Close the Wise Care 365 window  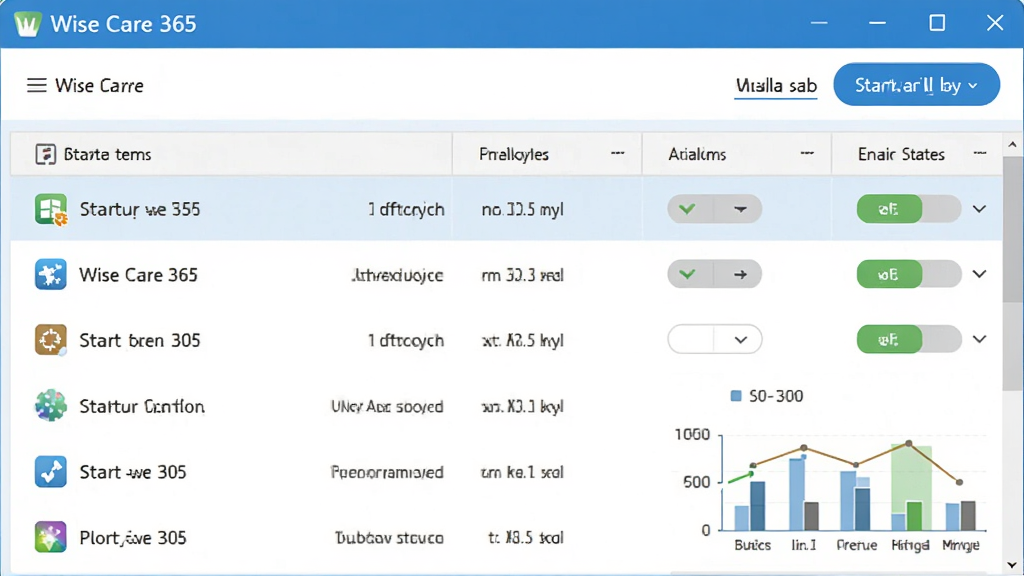click(995, 24)
